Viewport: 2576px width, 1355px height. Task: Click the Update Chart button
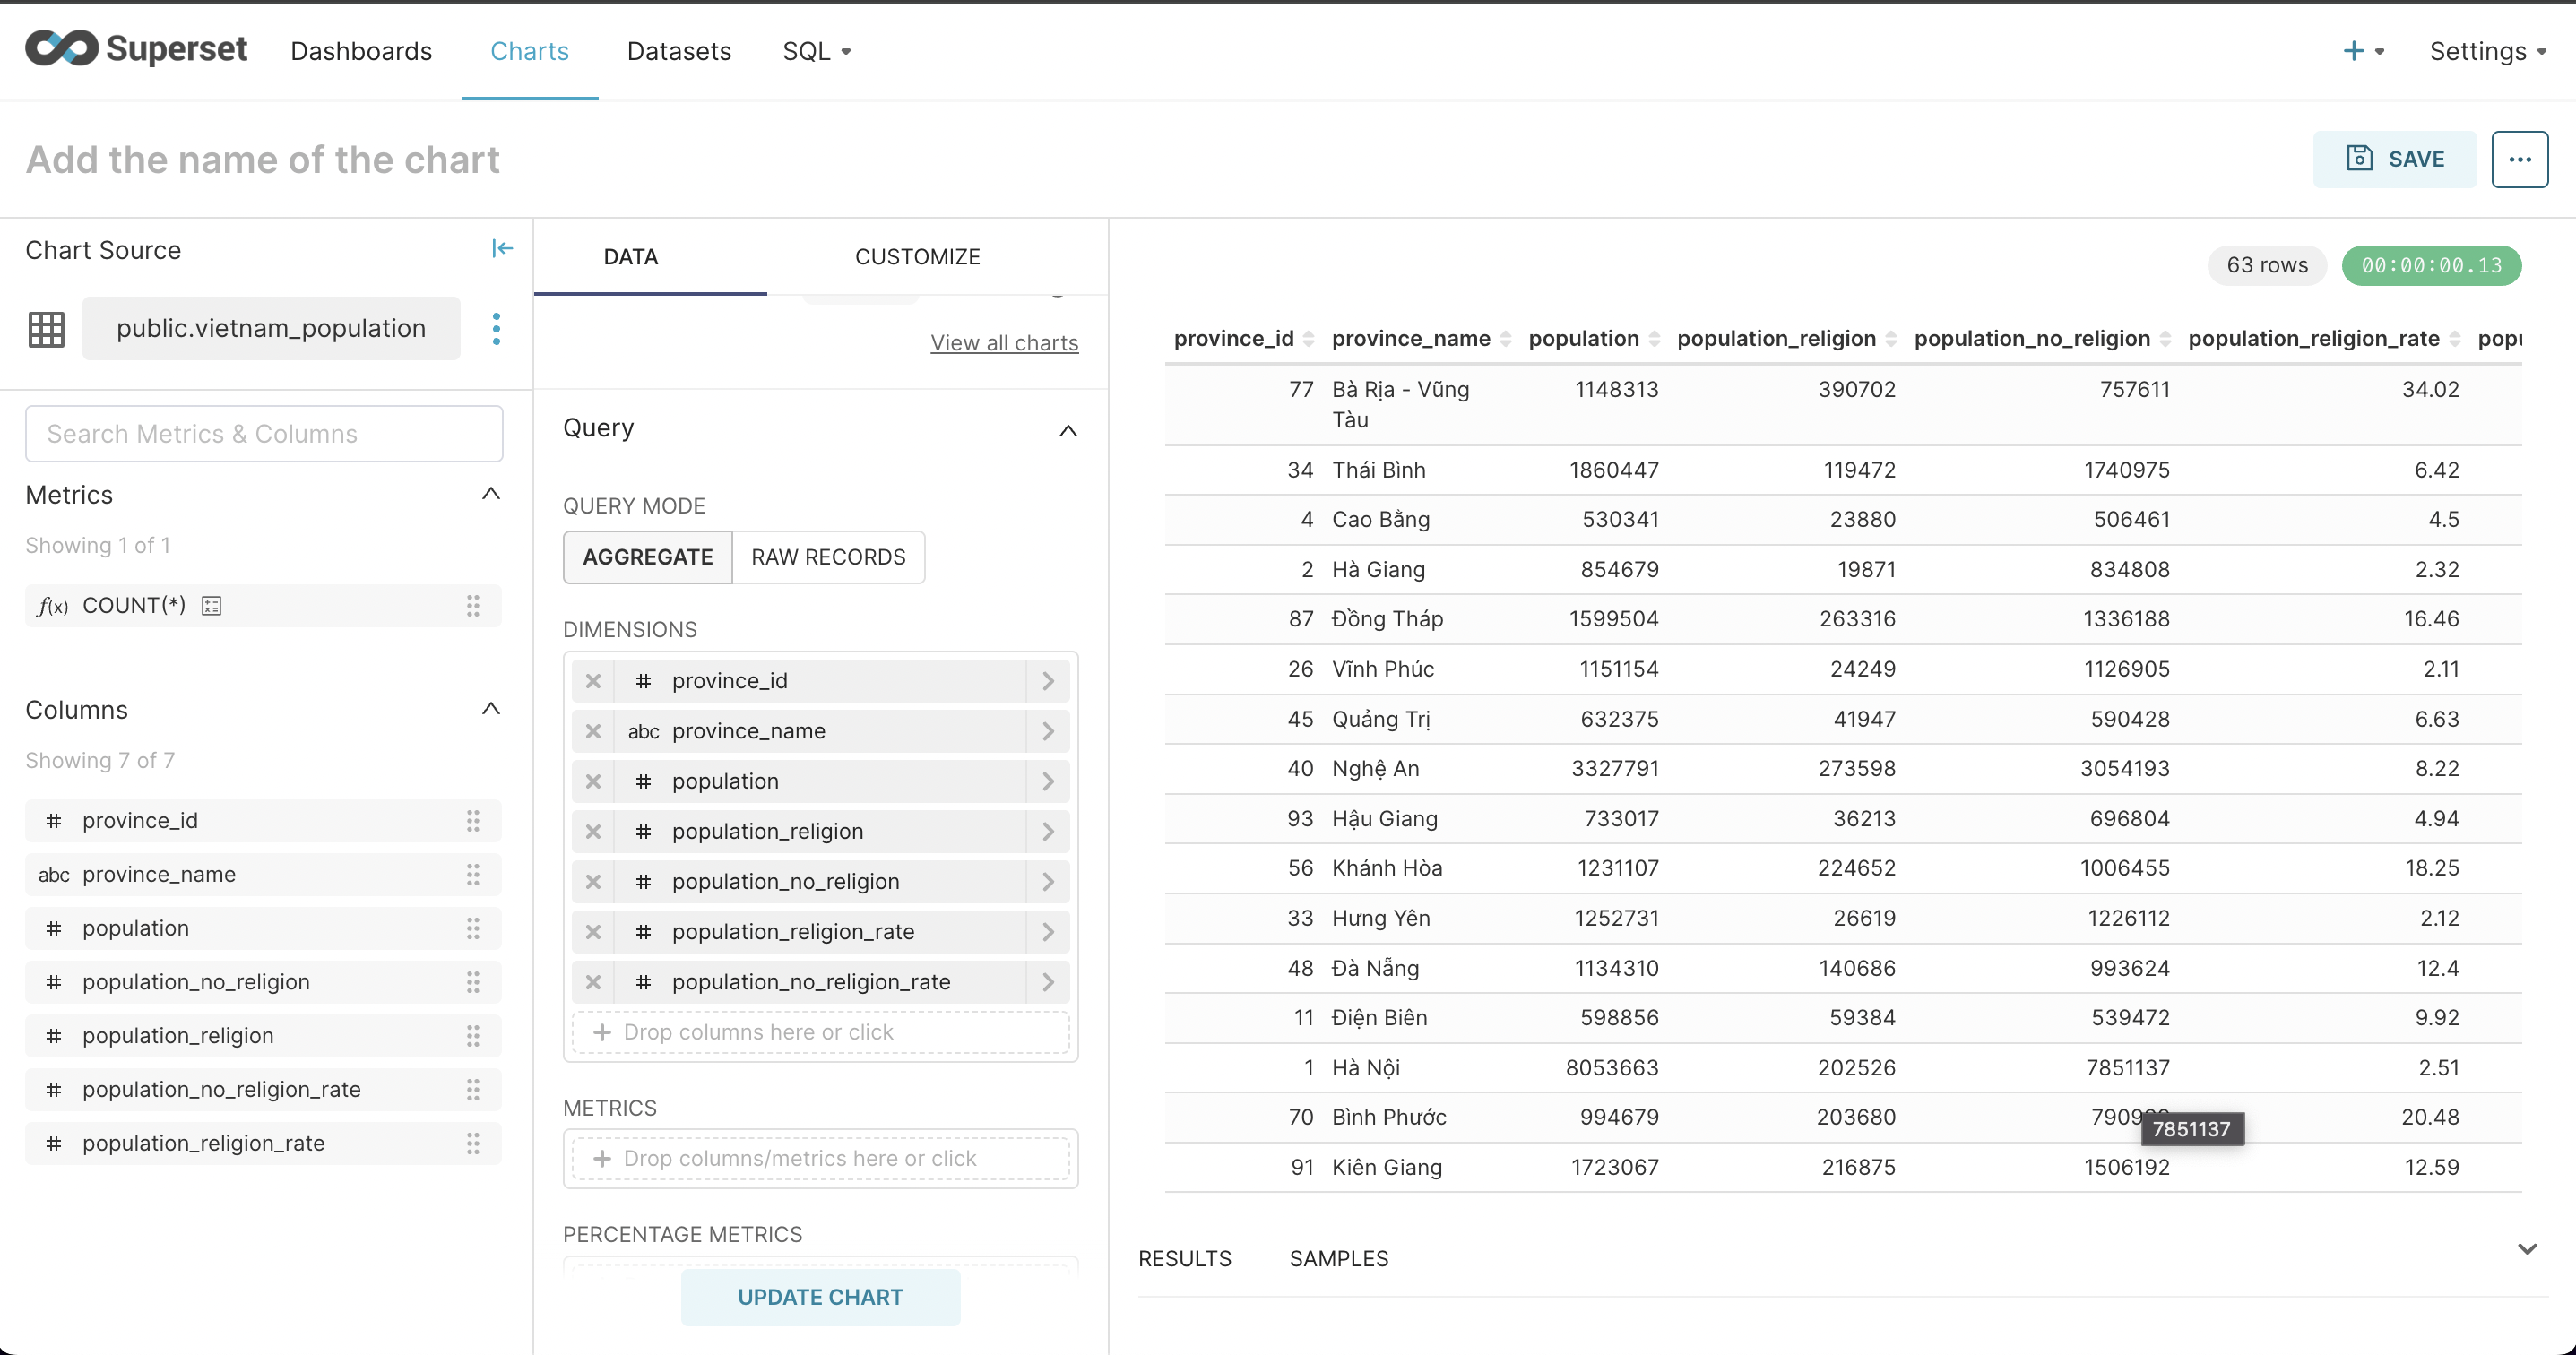820,1297
